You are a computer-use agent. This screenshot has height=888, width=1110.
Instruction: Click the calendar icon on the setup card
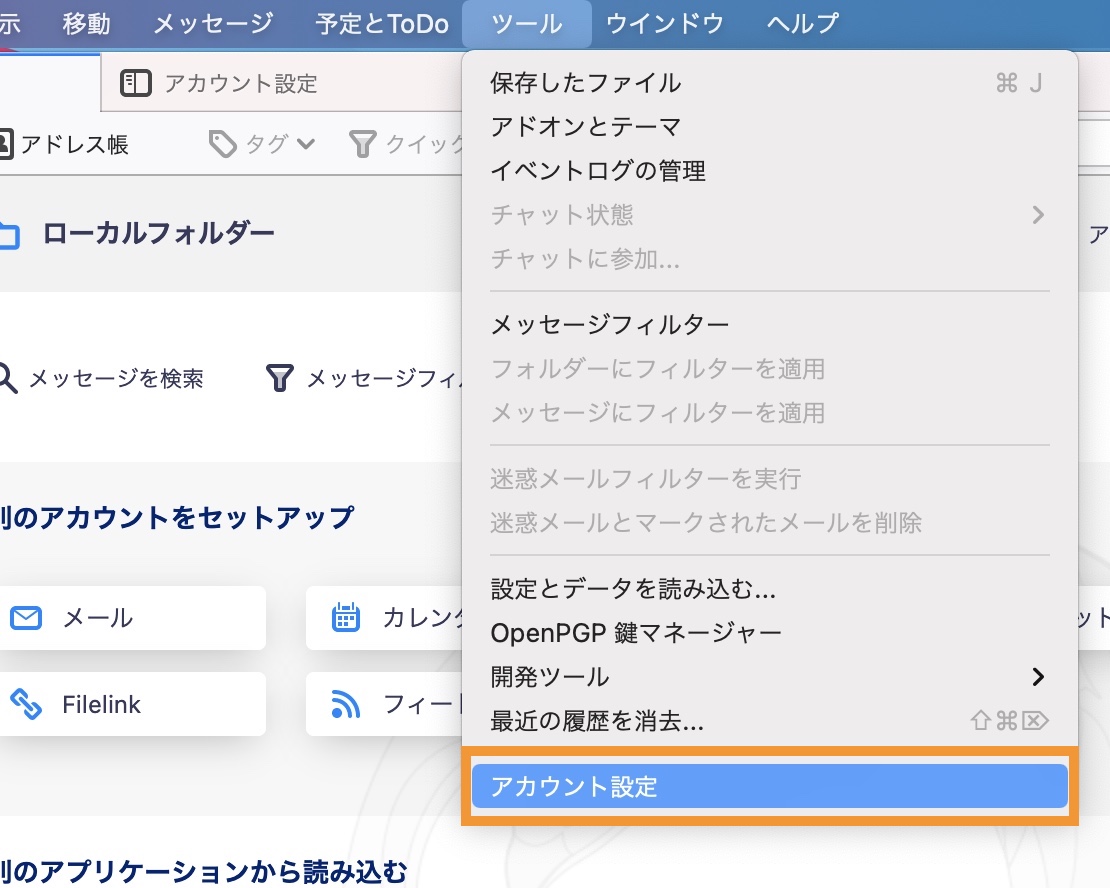pos(346,618)
